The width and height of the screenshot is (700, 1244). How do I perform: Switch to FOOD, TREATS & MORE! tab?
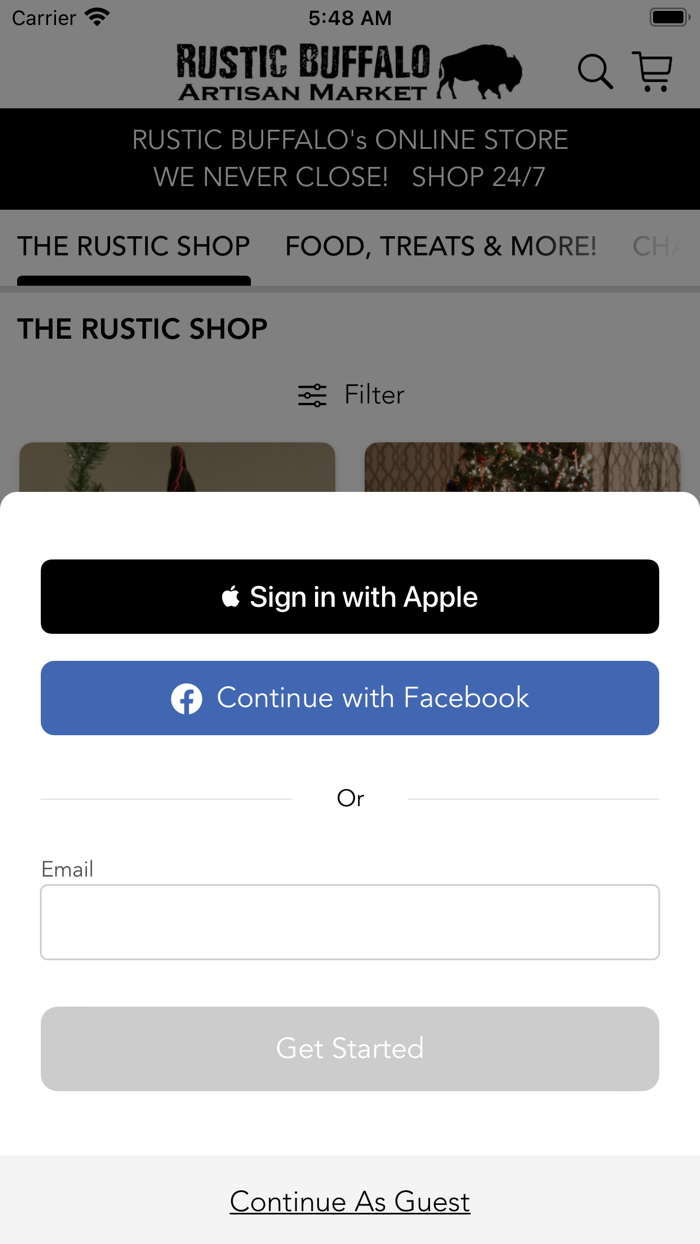pyautogui.click(x=441, y=247)
